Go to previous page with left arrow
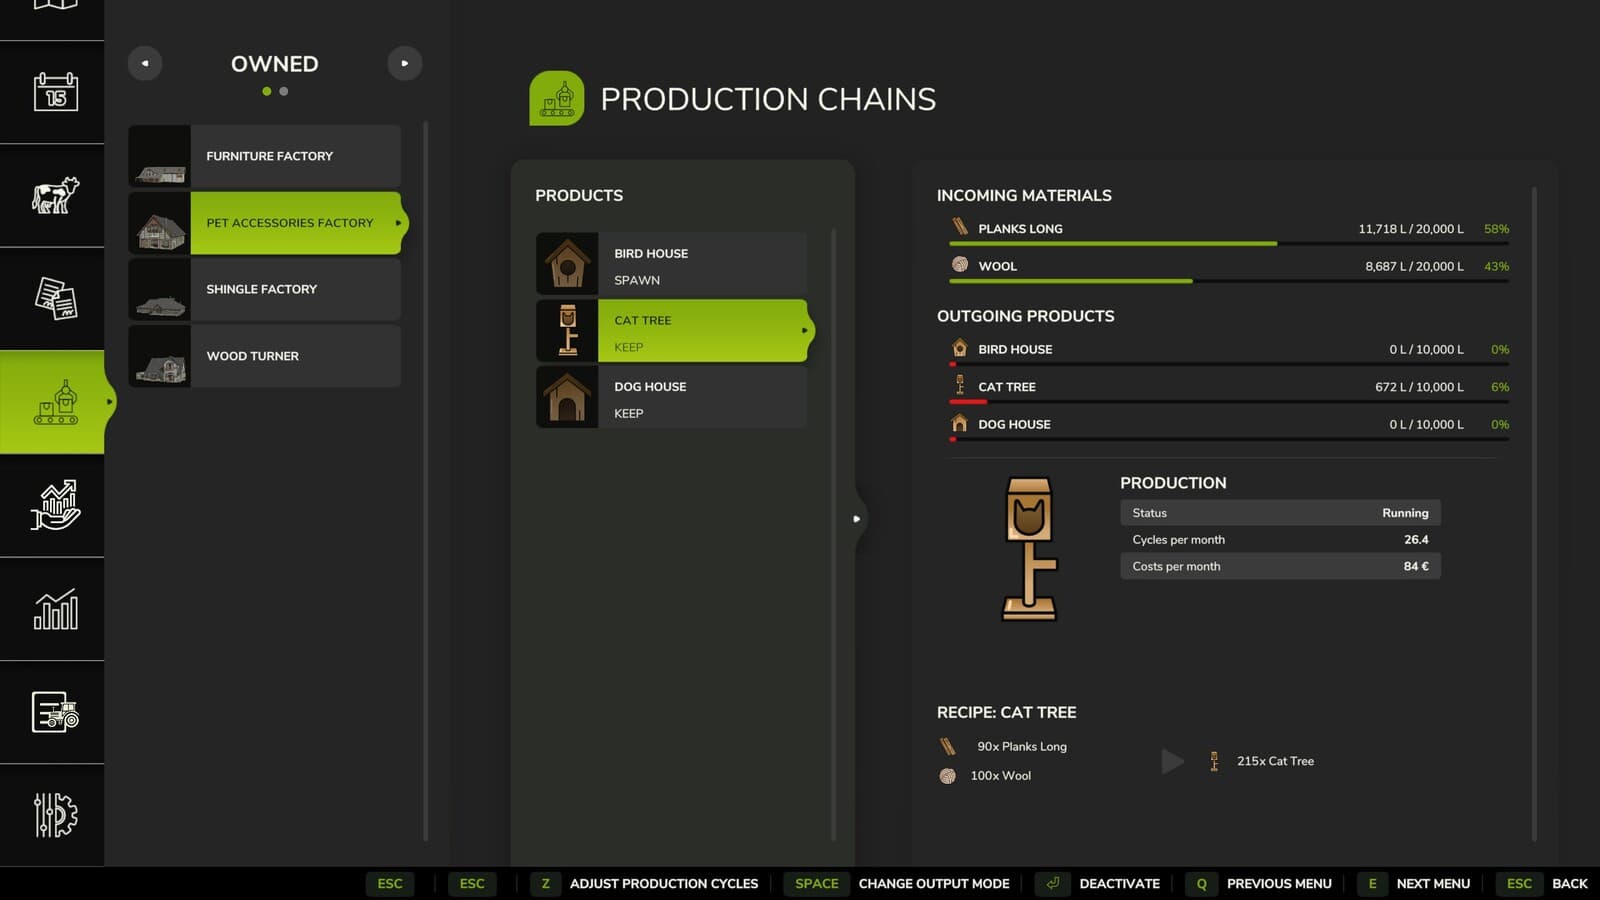 point(145,63)
